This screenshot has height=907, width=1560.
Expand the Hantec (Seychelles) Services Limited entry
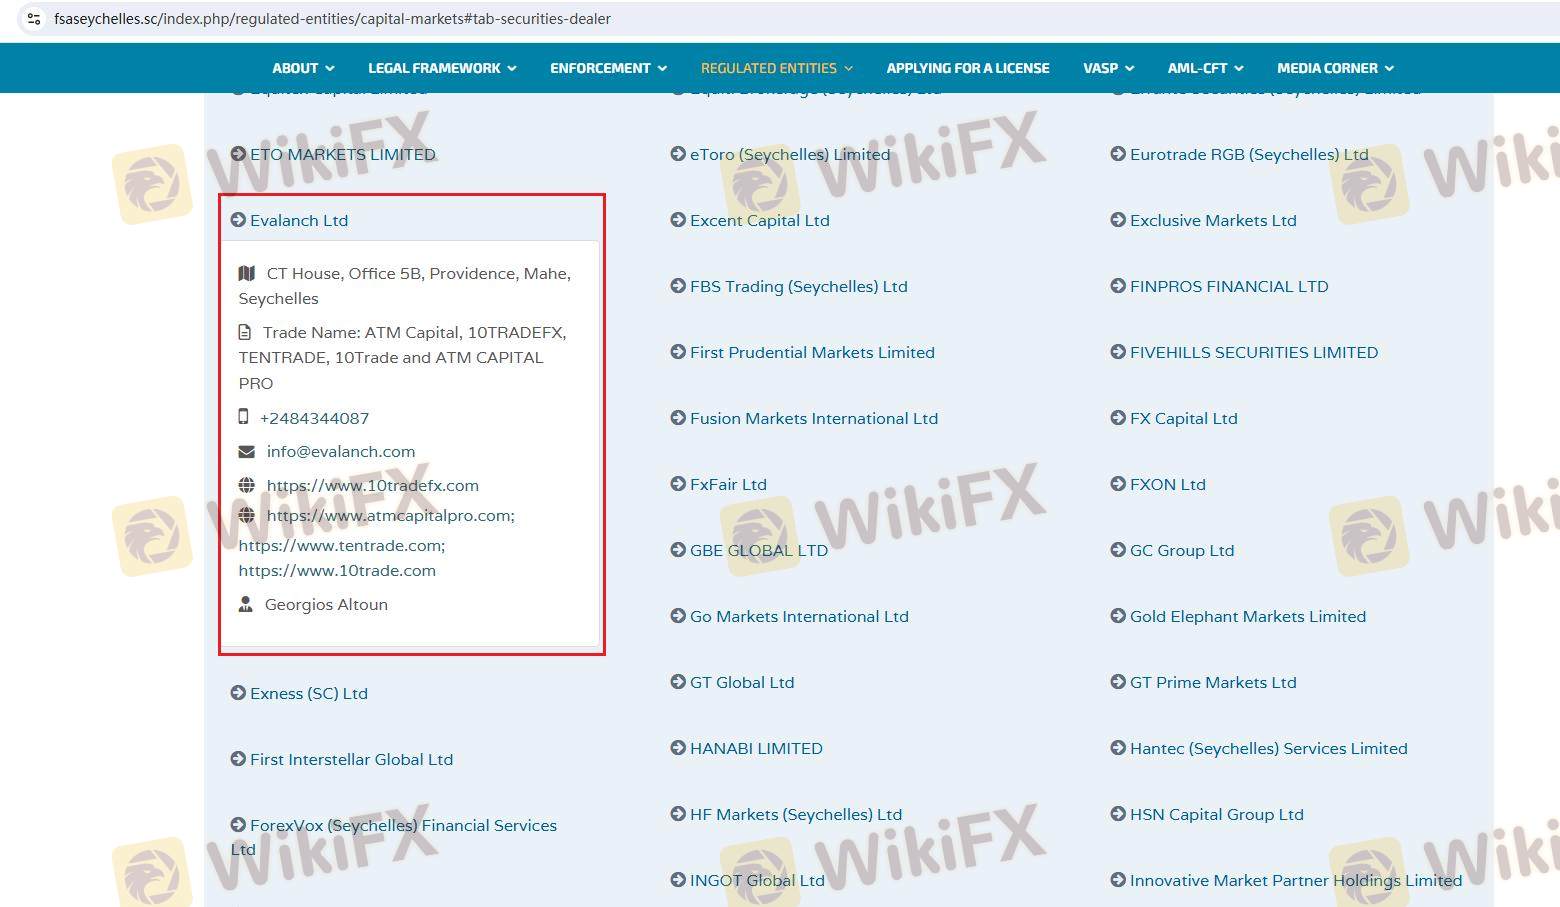(x=1268, y=749)
